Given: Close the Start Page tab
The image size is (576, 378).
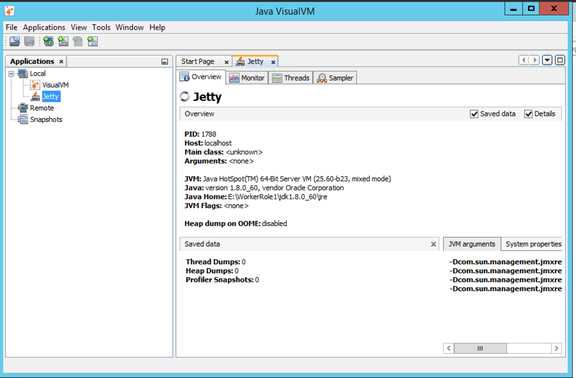Looking at the screenshot, I should [227, 62].
